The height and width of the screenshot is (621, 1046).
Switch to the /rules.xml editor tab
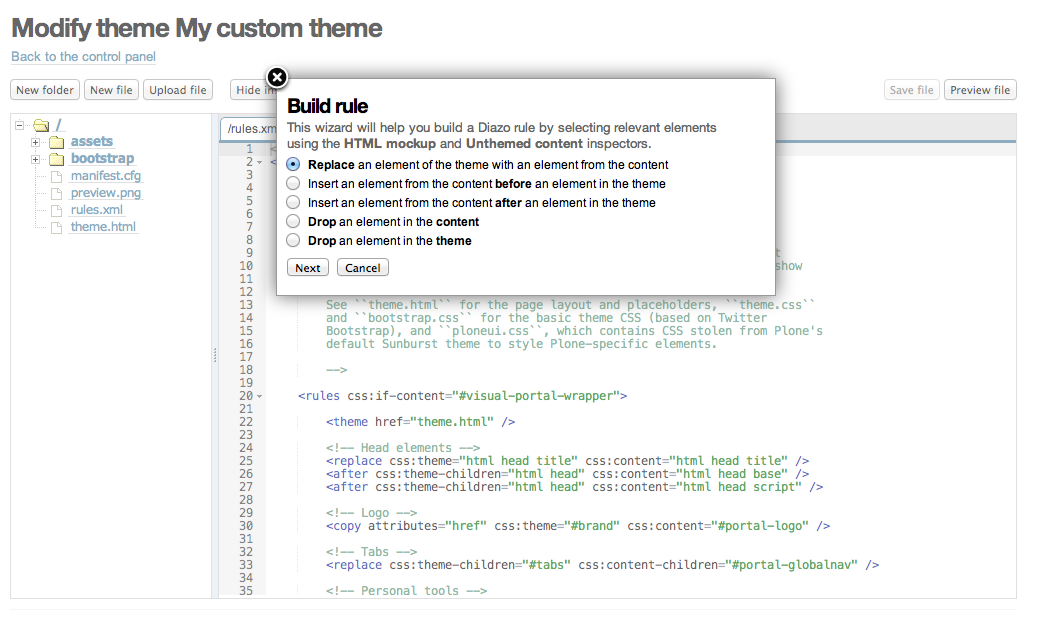pyautogui.click(x=249, y=128)
